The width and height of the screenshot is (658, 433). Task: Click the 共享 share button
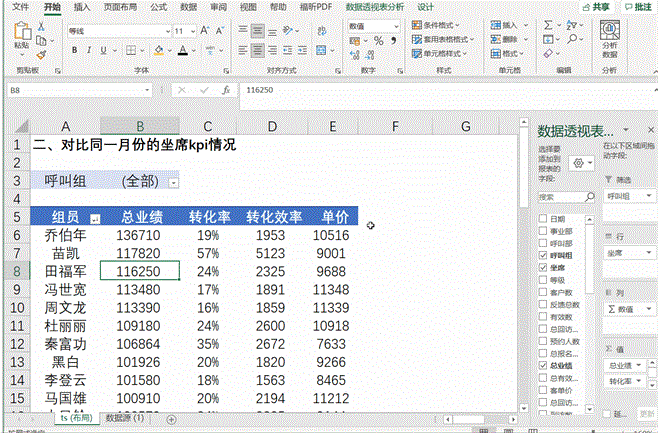[x=597, y=7]
